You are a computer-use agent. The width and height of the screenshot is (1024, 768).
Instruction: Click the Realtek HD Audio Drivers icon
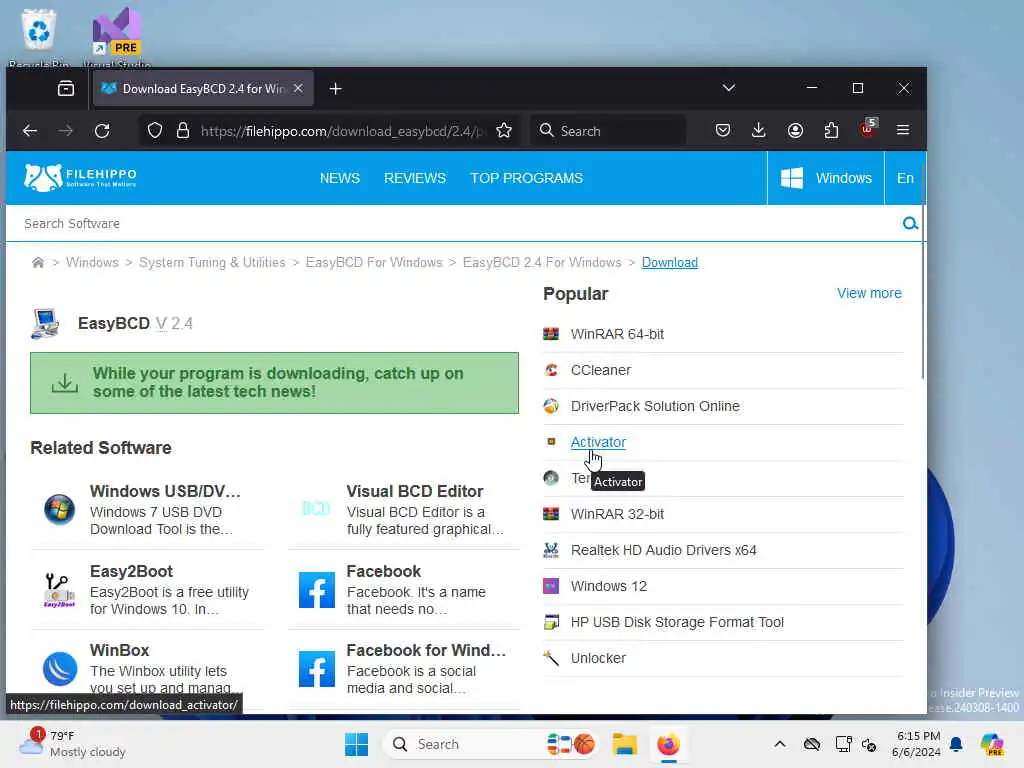click(x=551, y=550)
